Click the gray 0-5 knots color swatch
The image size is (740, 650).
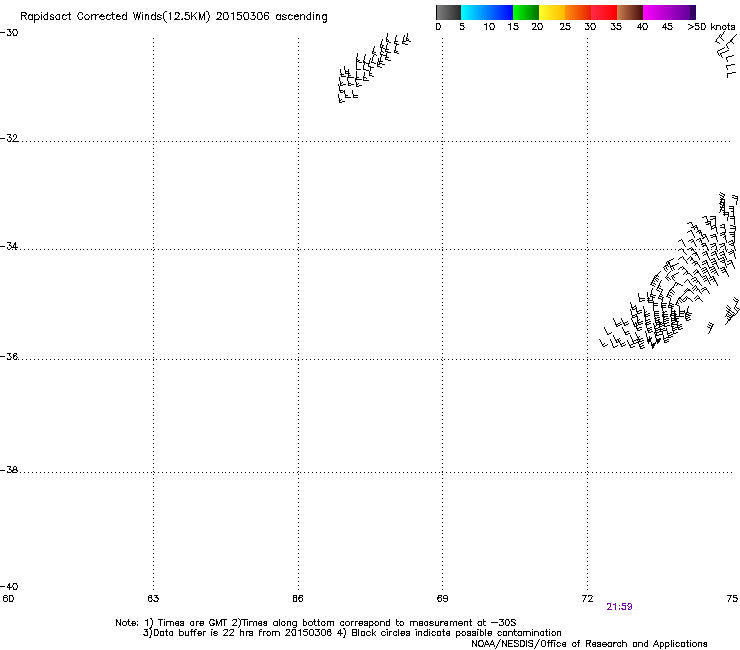(x=448, y=12)
